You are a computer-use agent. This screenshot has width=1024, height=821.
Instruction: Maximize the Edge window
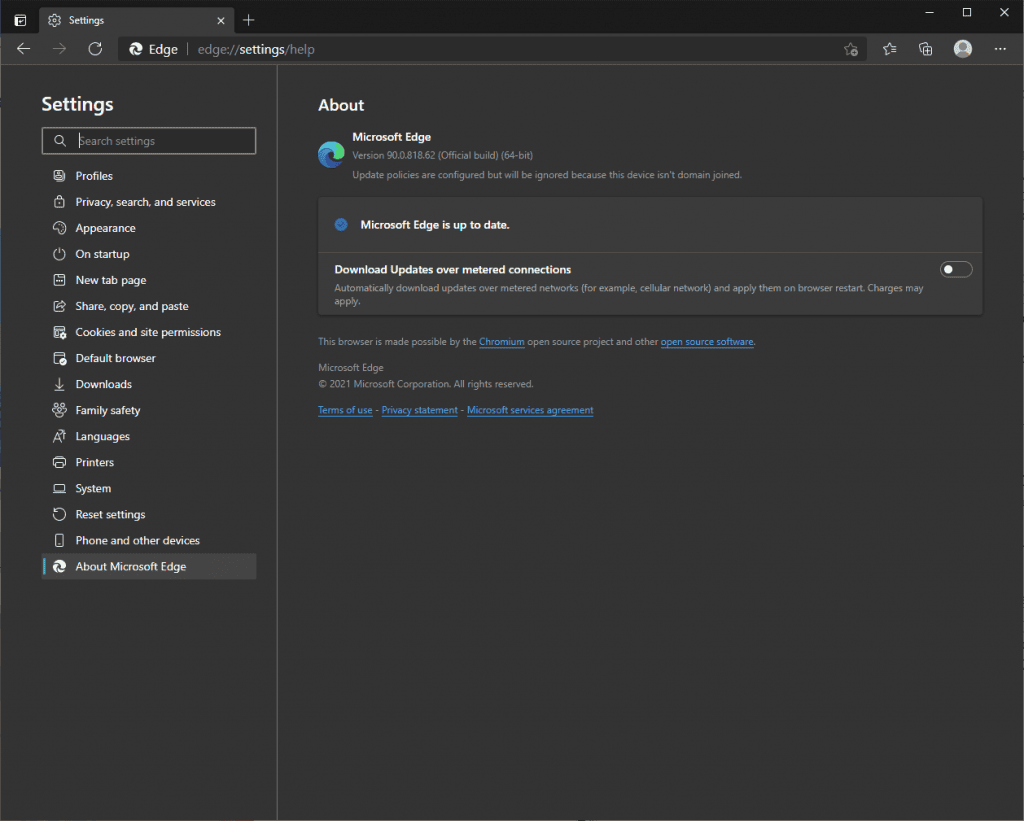click(x=967, y=12)
